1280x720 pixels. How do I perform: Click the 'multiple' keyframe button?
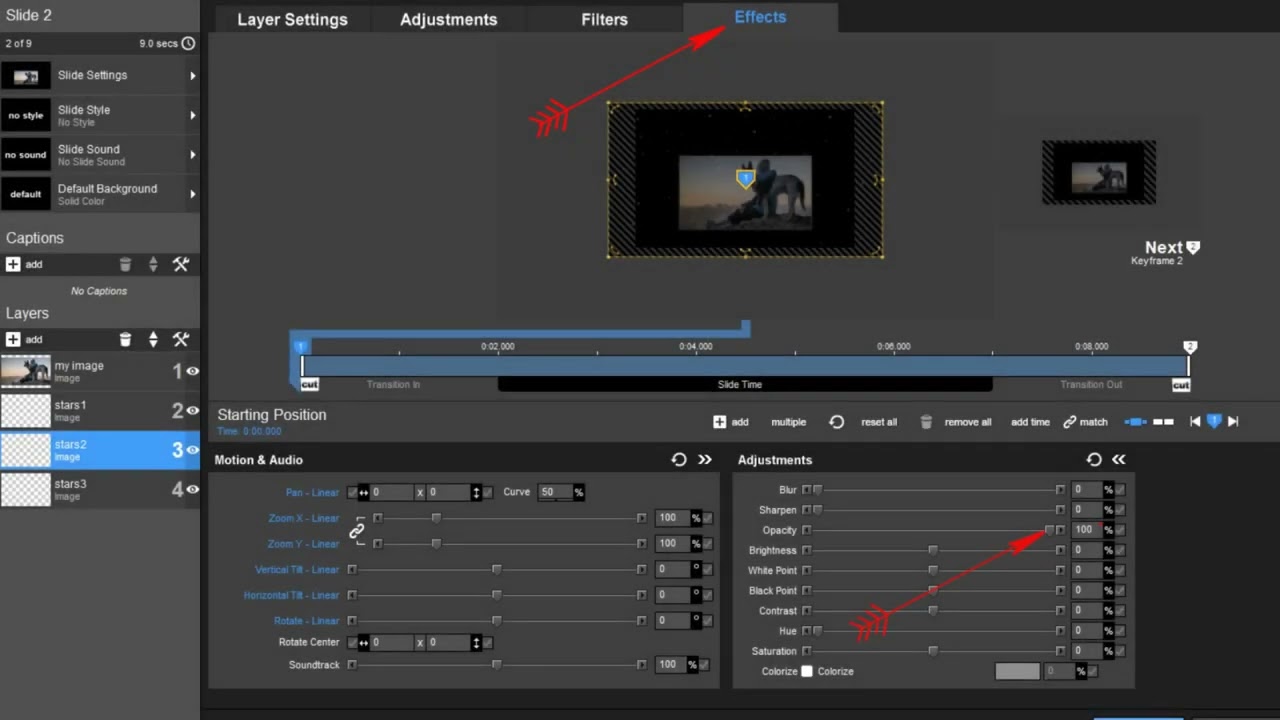click(788, 422)
